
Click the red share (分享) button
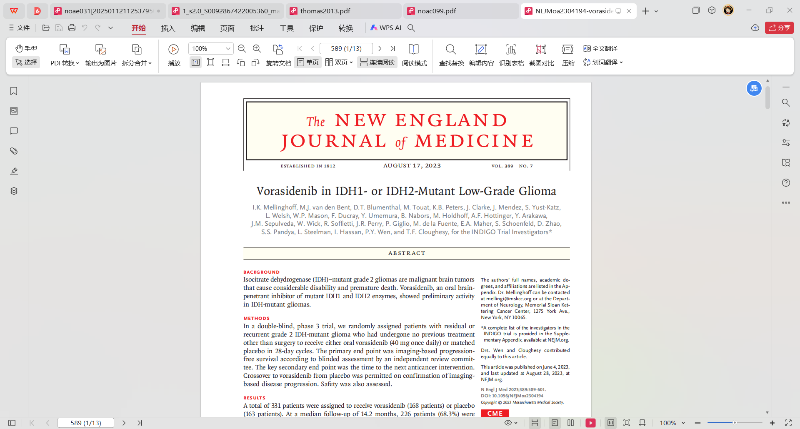tap(779, 28)
